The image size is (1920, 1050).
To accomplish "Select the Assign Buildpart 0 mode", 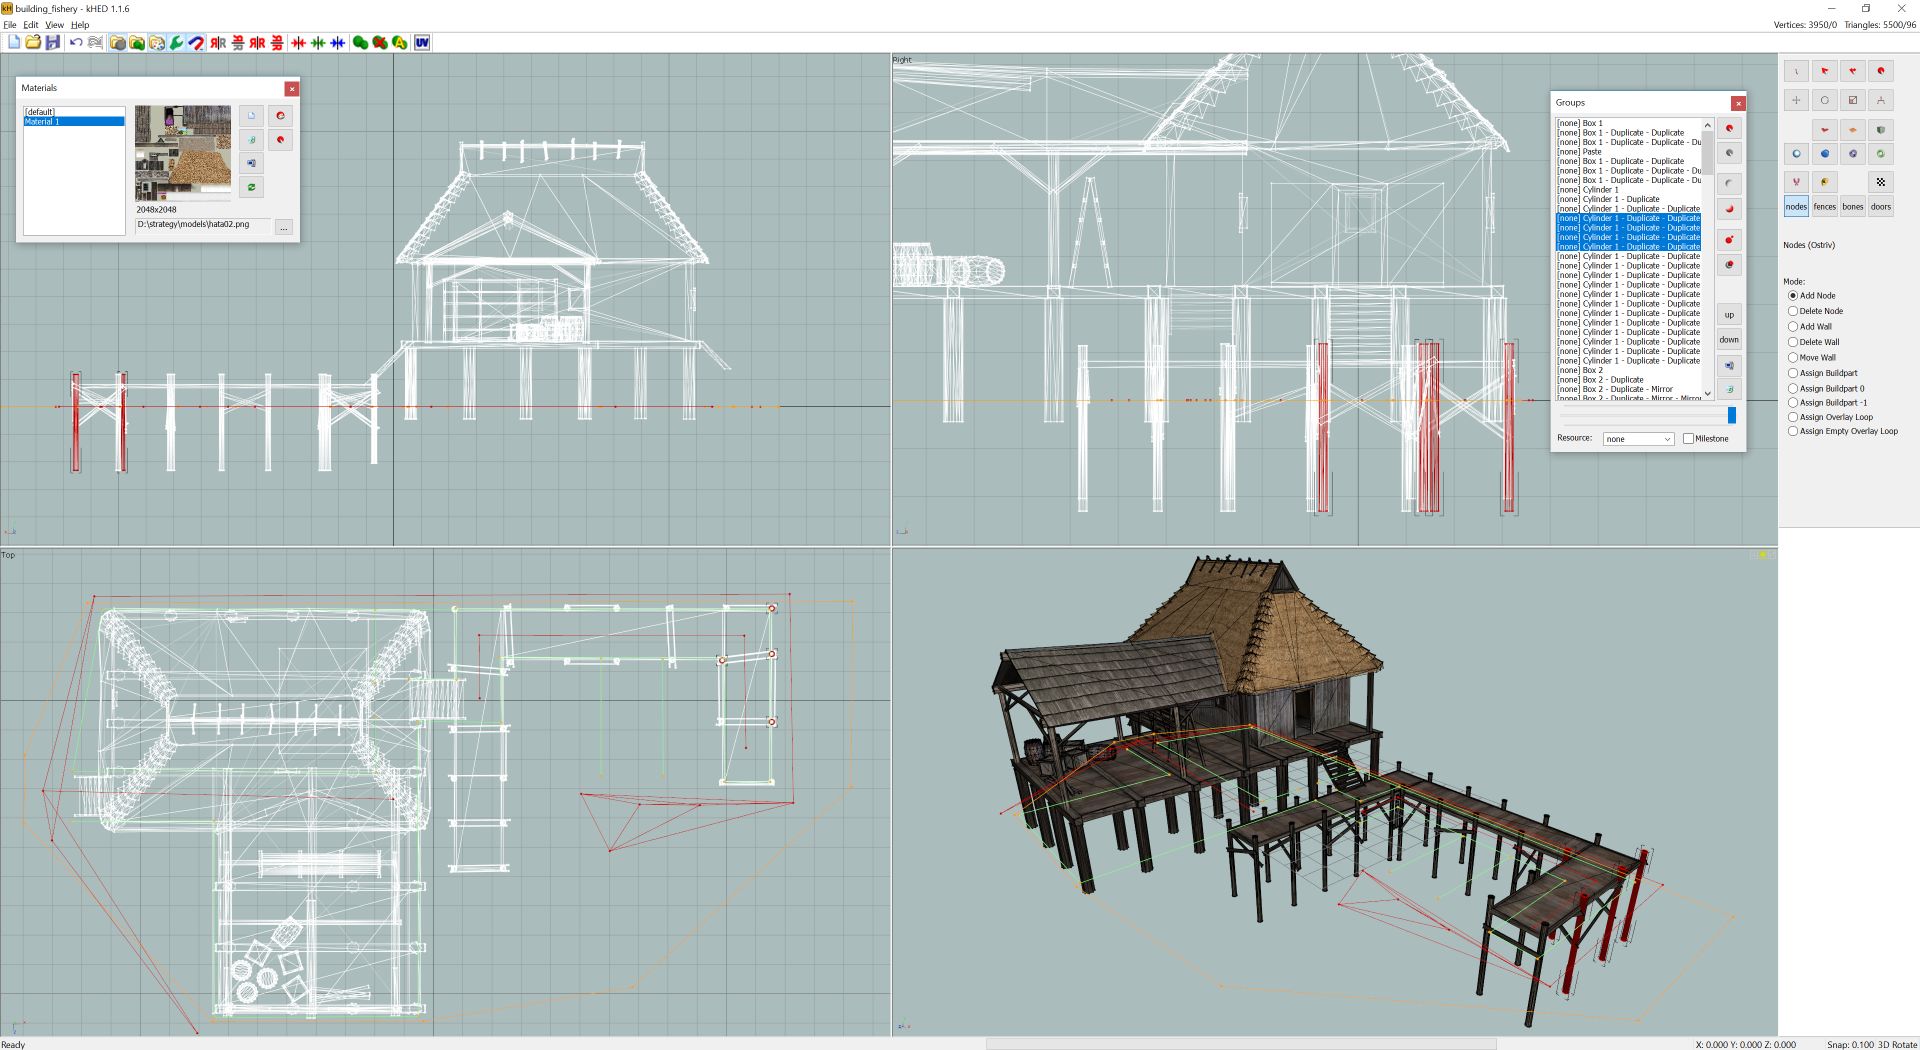I will pos(1793,388).
